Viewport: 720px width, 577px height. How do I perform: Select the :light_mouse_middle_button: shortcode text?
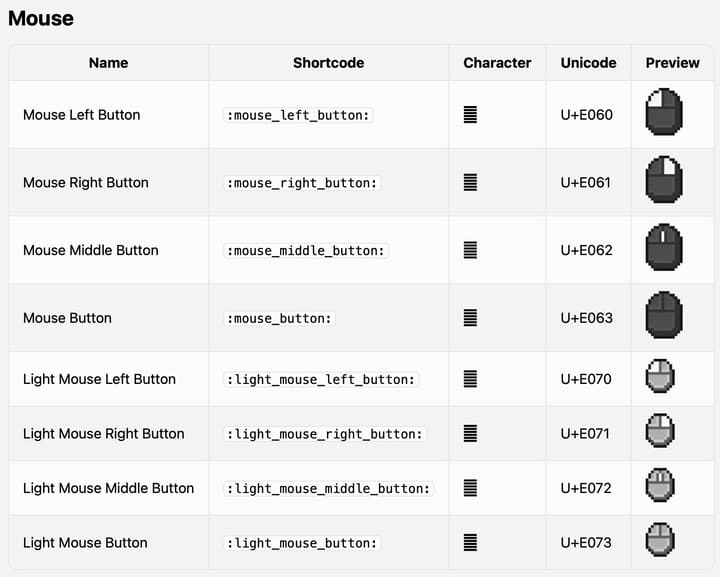tap(329, 489)
